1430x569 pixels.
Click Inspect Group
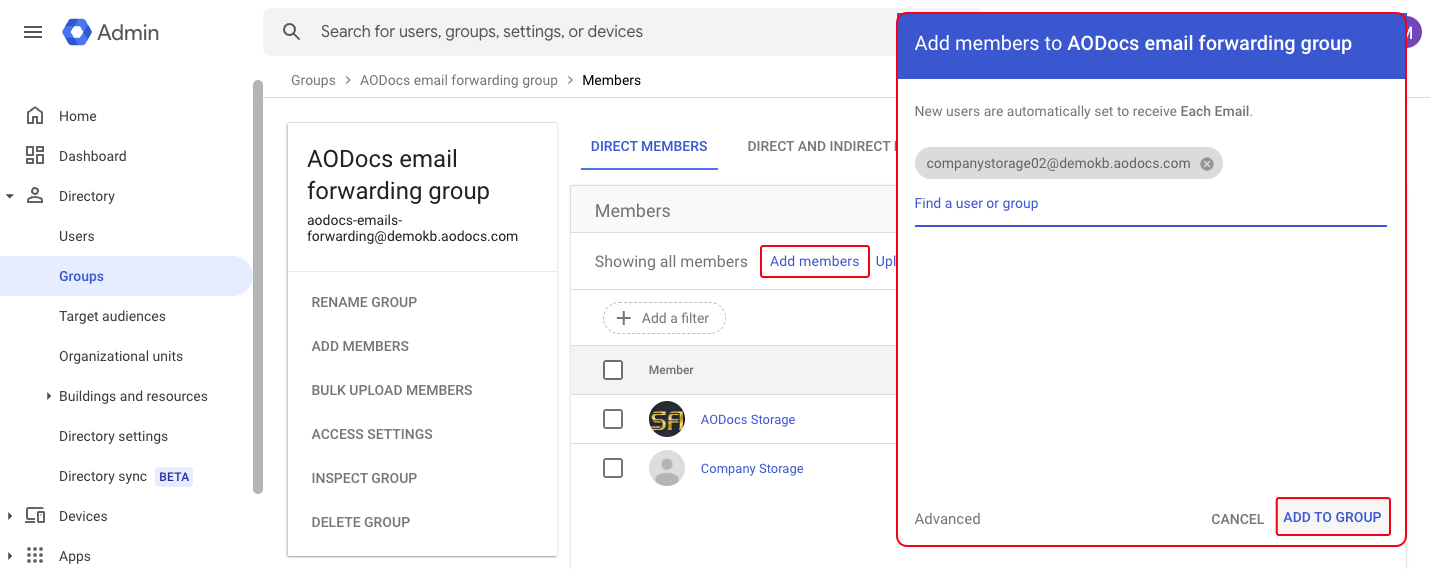[364, 478]
